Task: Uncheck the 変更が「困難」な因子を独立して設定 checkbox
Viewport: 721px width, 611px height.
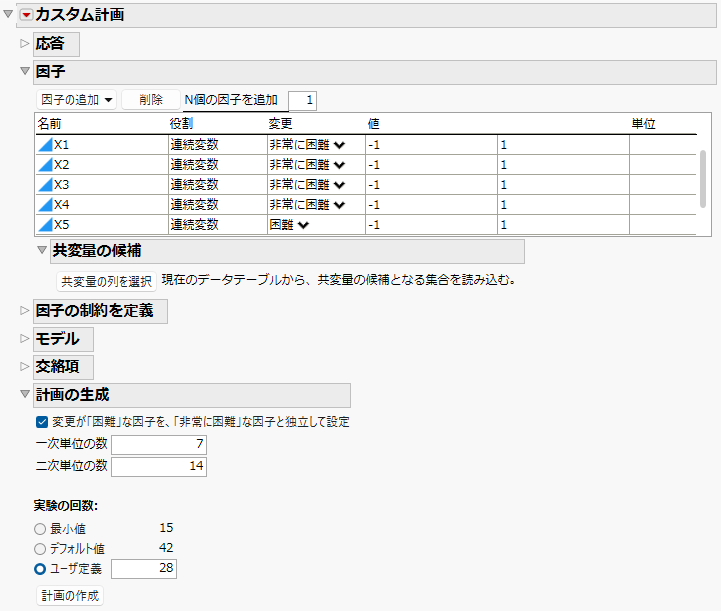Action: [x=42, y=422]
